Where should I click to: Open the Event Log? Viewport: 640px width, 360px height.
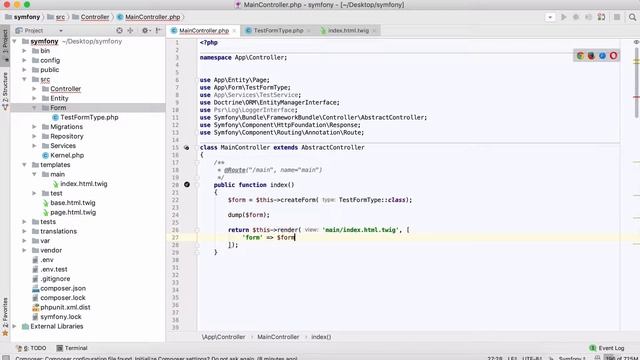pyautogui.click(x=607, y=348)
